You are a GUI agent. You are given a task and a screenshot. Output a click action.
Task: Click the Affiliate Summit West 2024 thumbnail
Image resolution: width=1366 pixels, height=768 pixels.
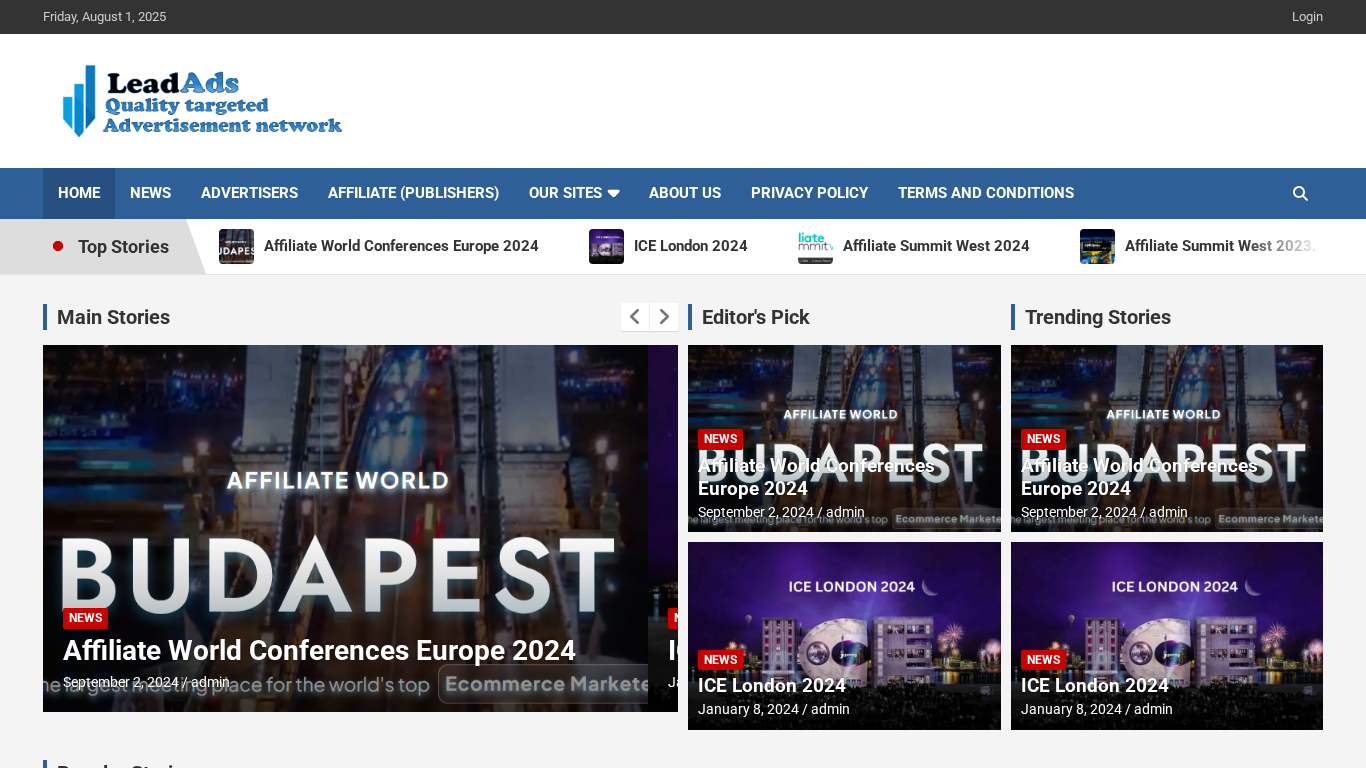pos(815,246)
